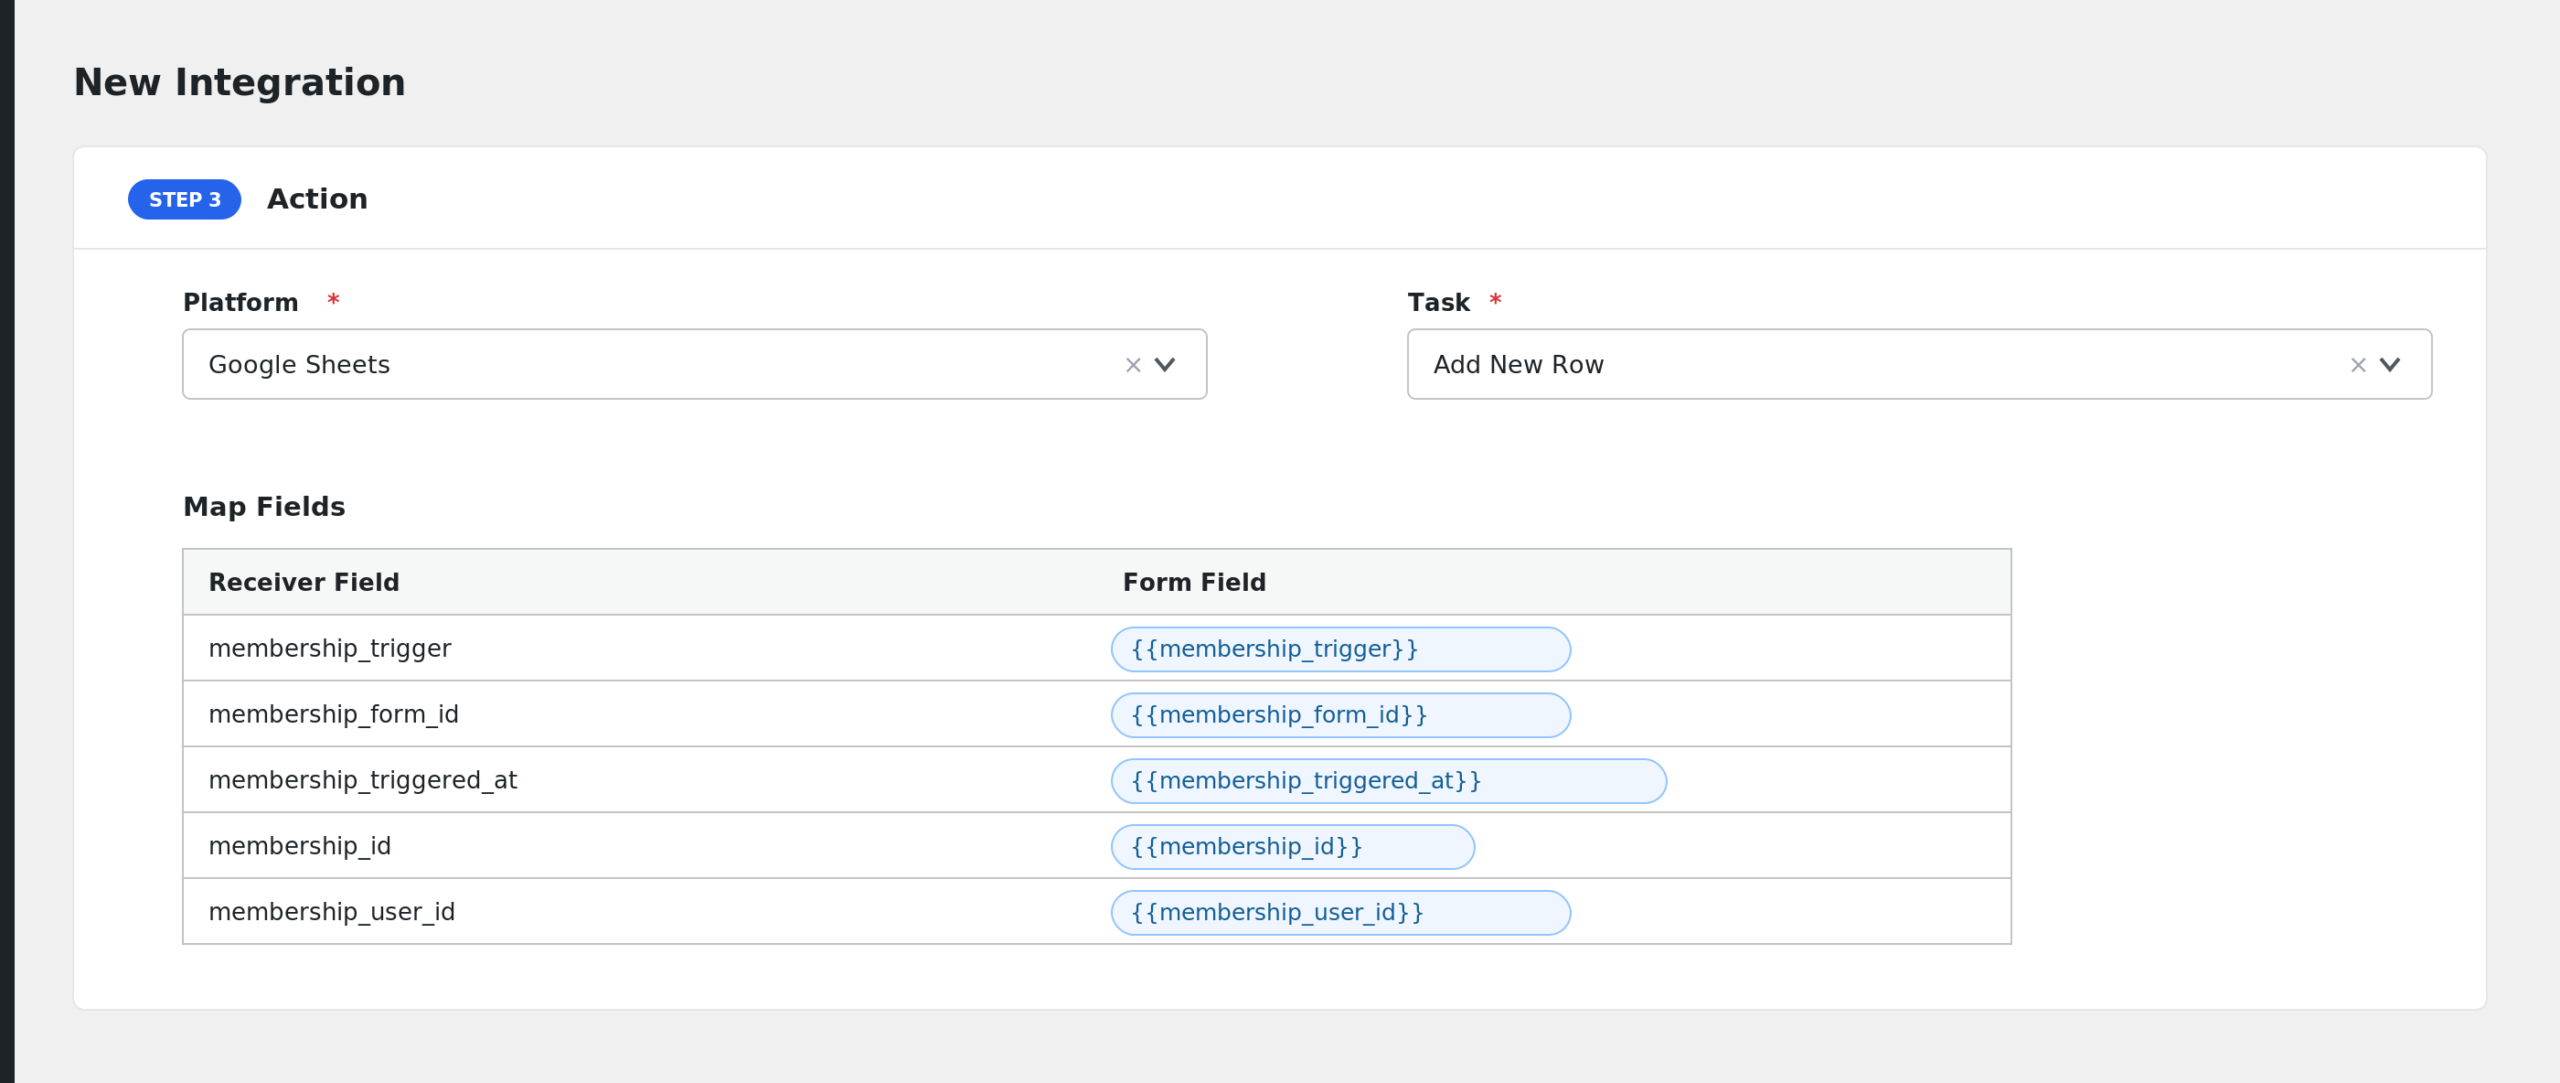Screen dimensions: 2560x1083
Task: Open the Platform field showing Google Sheets
Action: 694,364
